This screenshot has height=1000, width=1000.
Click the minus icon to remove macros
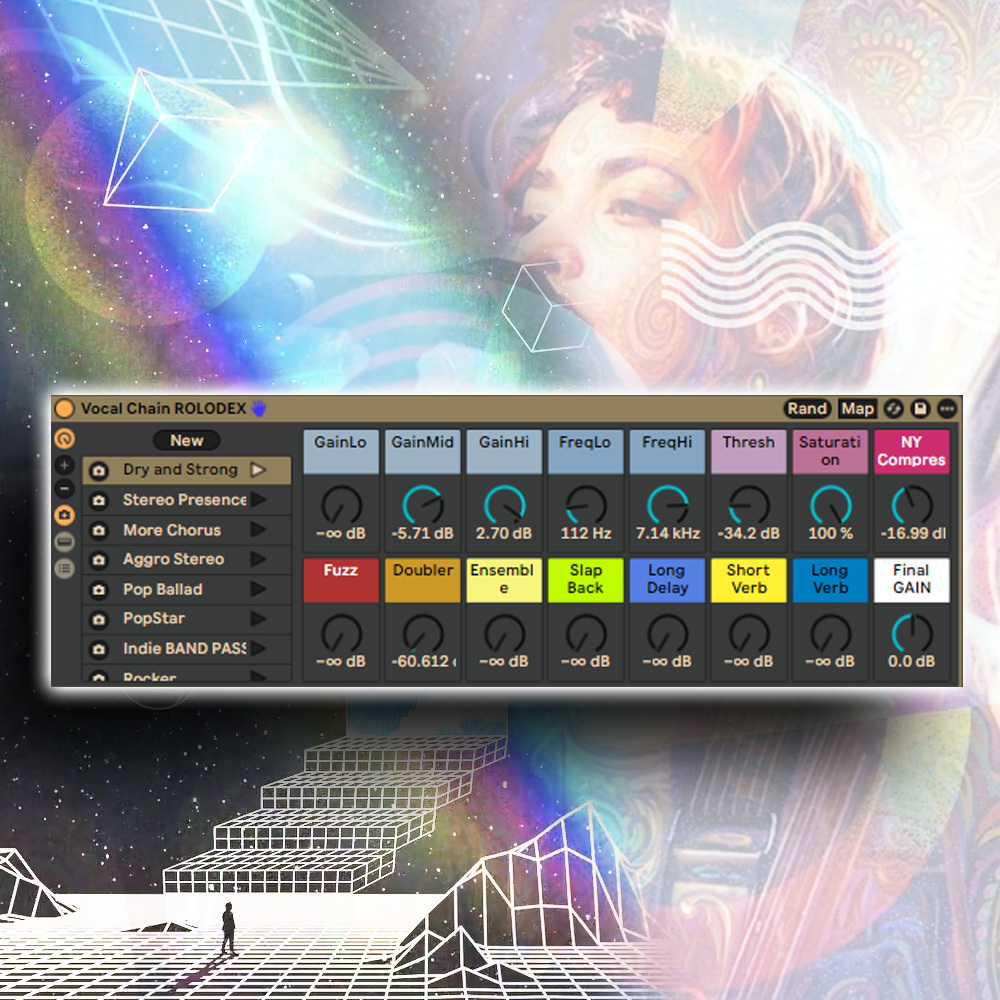click(x=64, y=489)
